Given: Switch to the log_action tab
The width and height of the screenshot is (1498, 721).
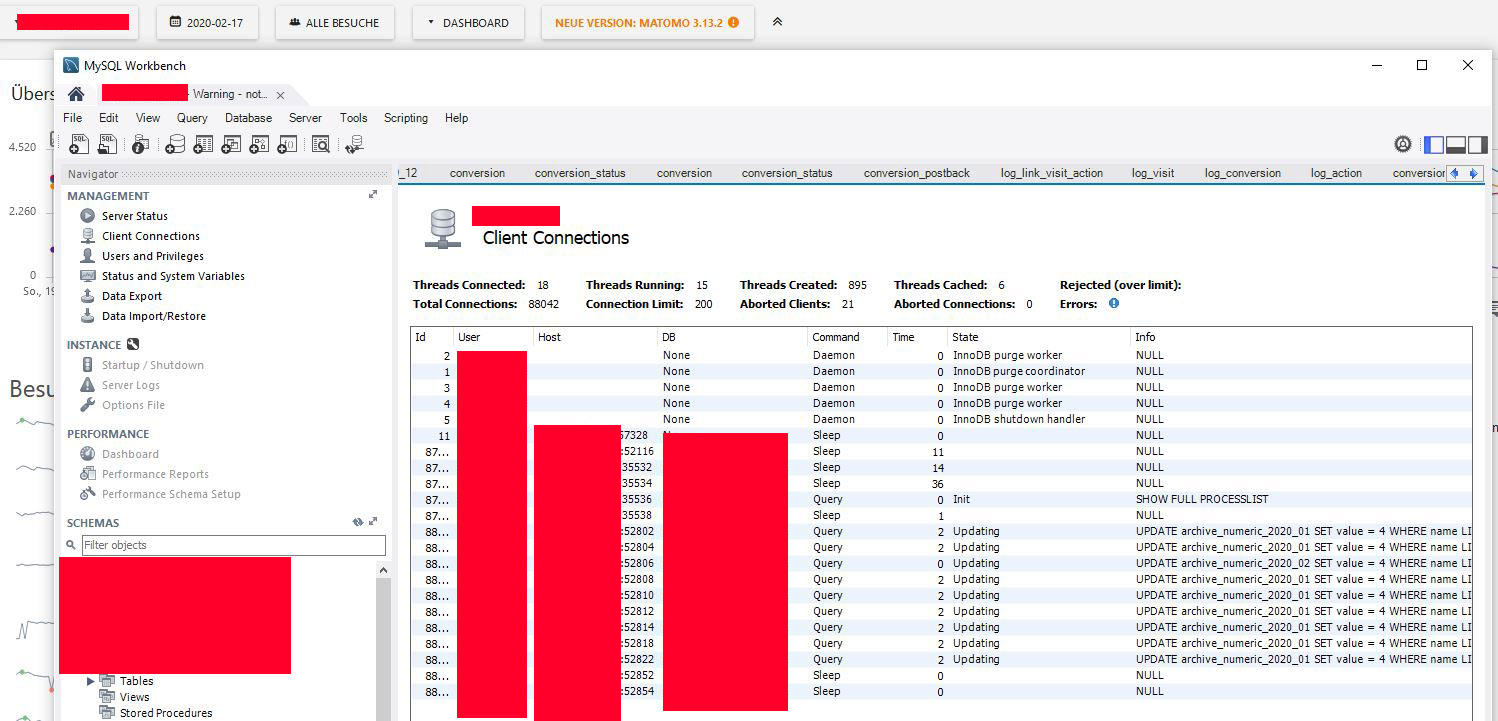Looking at the screenshot, I should (1336, 173).
